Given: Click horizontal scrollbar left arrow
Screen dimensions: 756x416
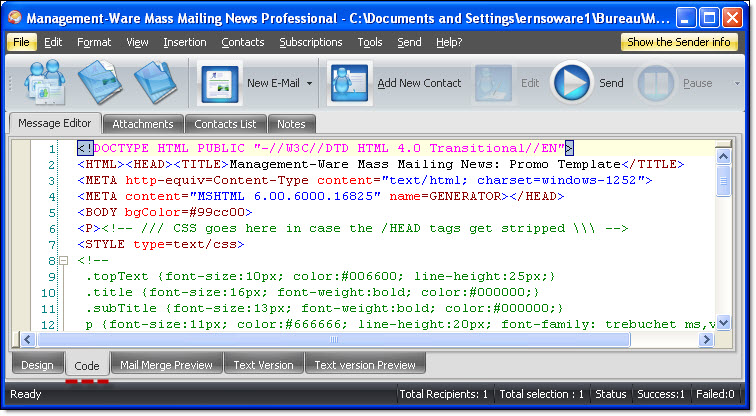Looking at the screenshot, I should (x=27, y=340).
